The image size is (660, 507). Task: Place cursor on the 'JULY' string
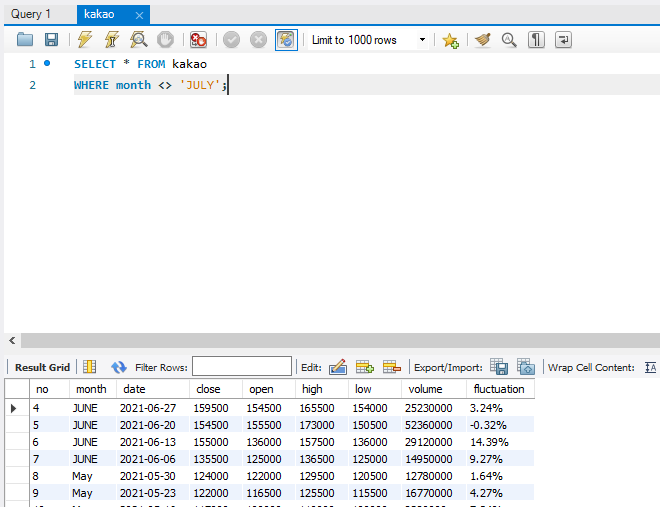(x=200, y=85)
